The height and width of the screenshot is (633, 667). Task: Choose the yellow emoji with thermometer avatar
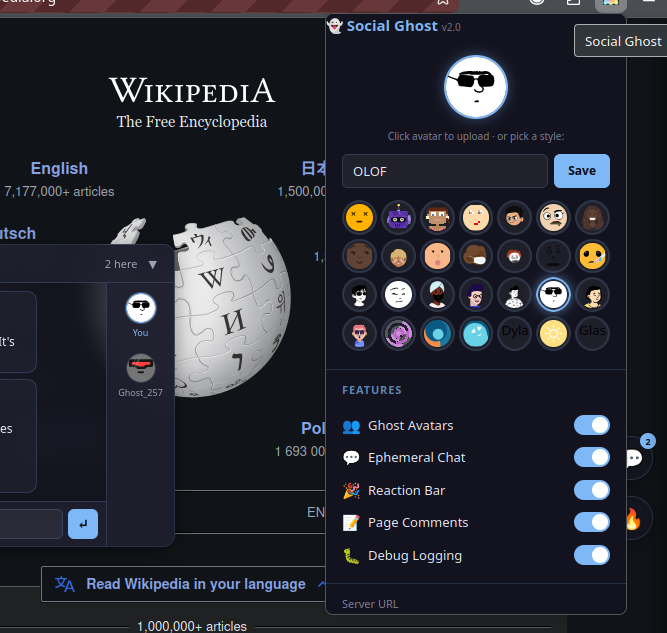point(592,256)
